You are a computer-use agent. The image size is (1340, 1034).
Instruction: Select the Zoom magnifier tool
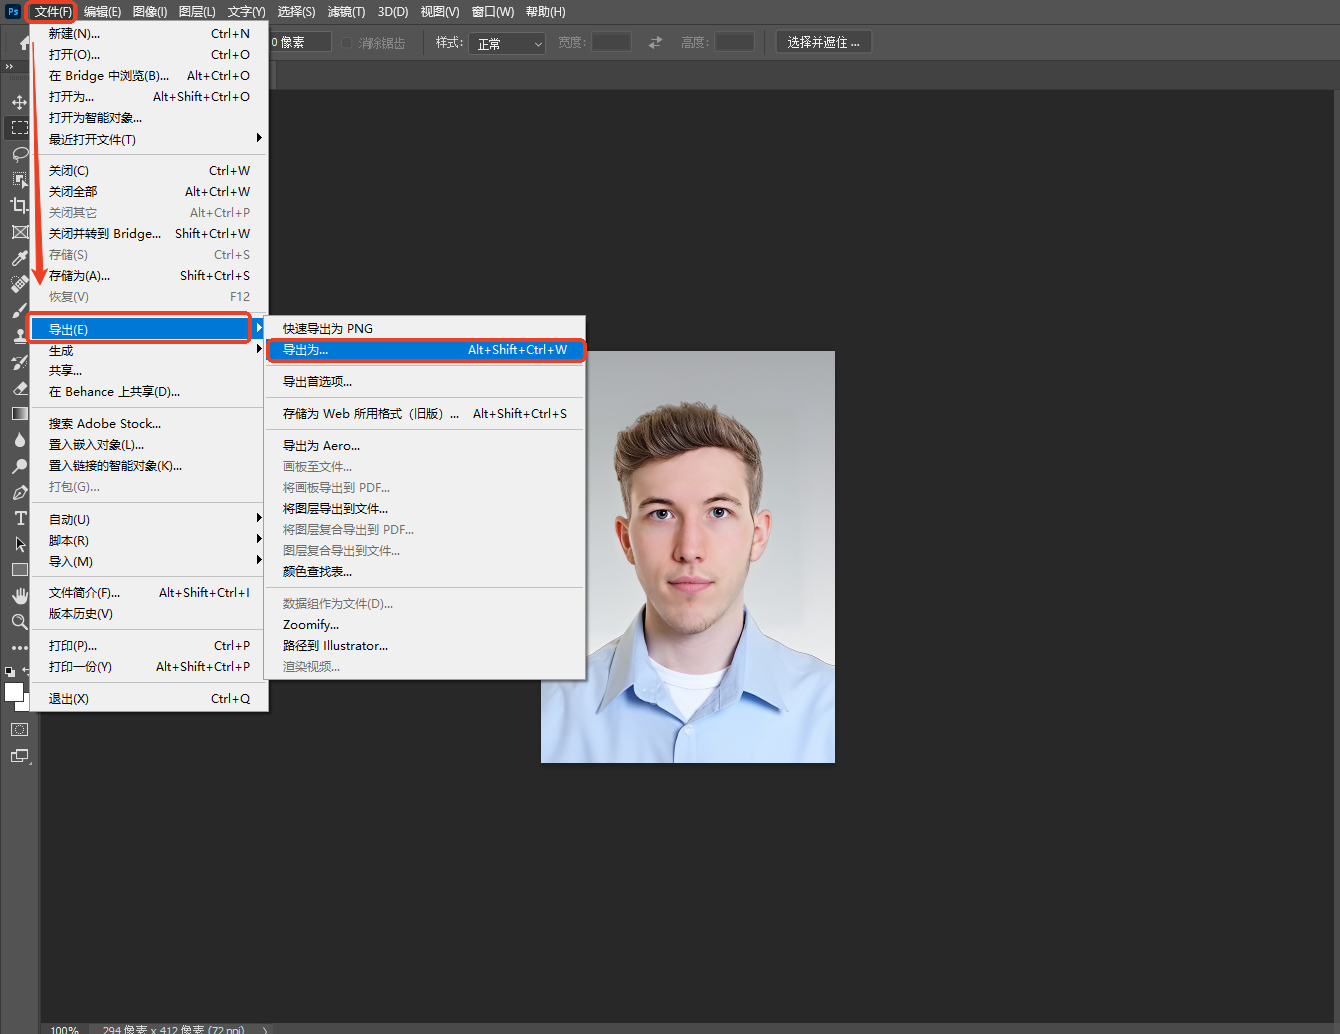pyautogui.click(x=19, y=622)
